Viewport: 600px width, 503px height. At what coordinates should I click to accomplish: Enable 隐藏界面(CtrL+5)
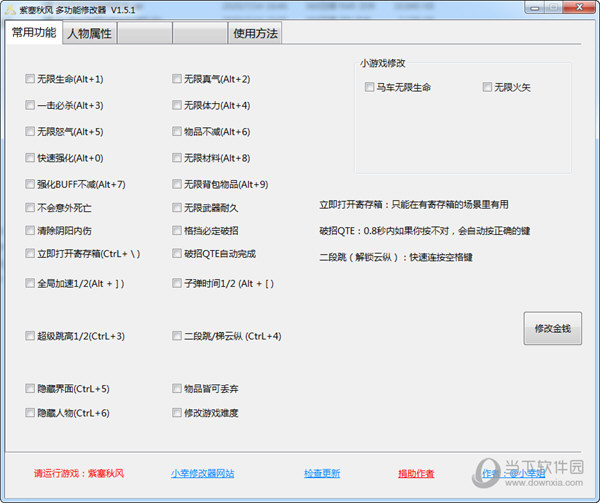tap(30, 389)
